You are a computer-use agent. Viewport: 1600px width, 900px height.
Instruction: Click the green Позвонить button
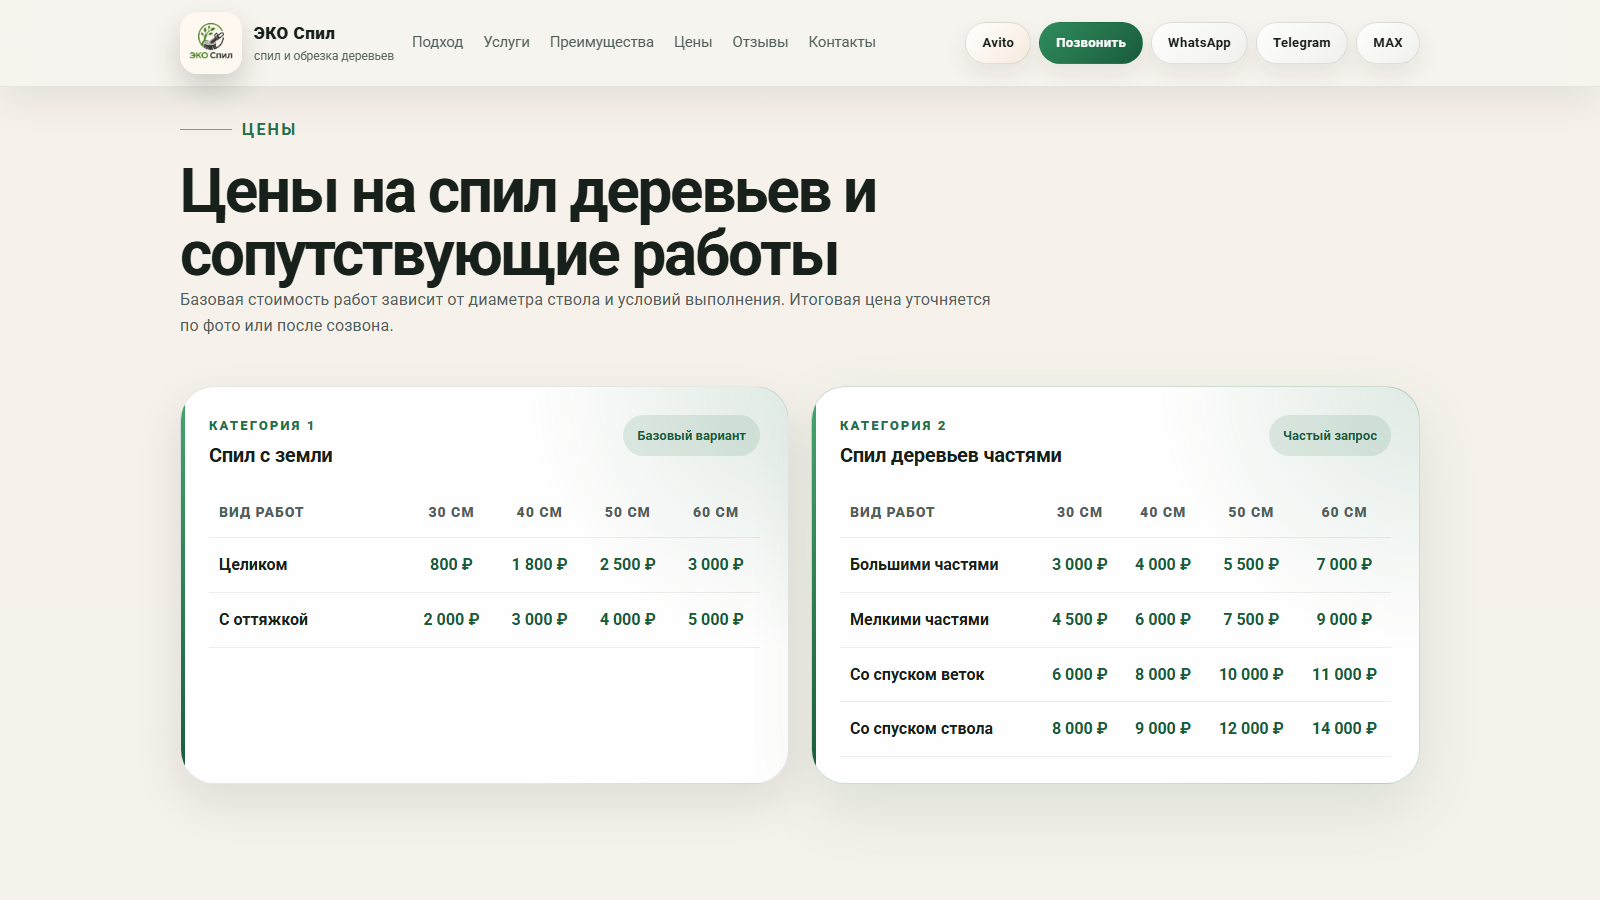click(1091, 43)
